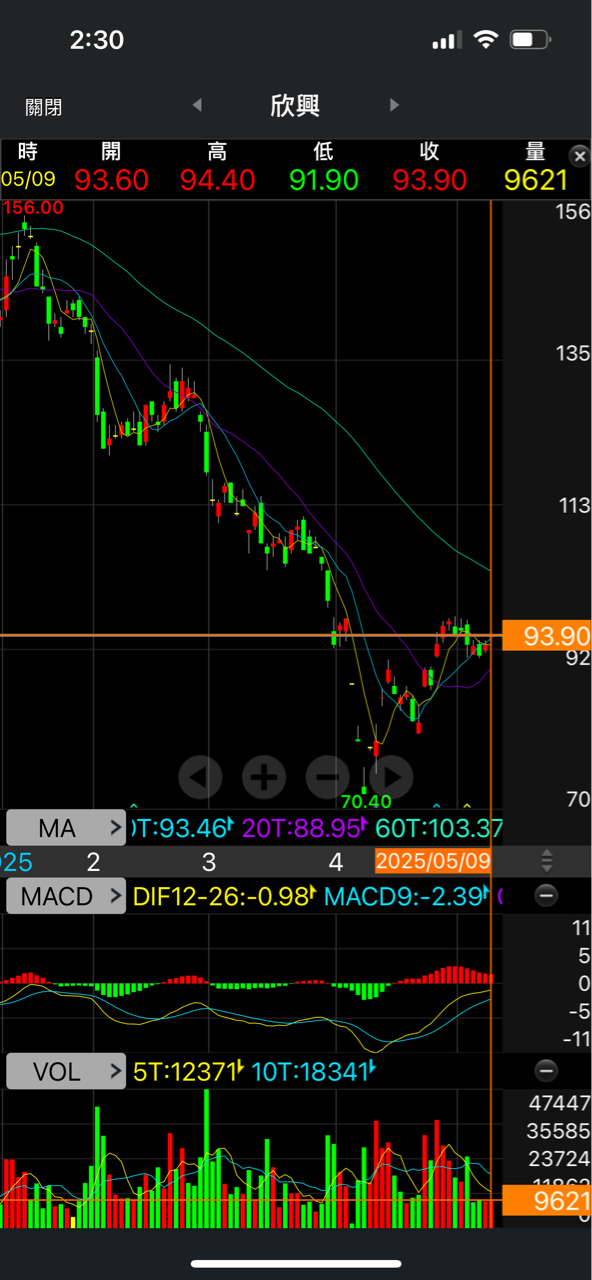Tap the 欣興 stock title
The width and height of the screenshot is (592, 1280).
pyautogui.click(x=295, y=105)
